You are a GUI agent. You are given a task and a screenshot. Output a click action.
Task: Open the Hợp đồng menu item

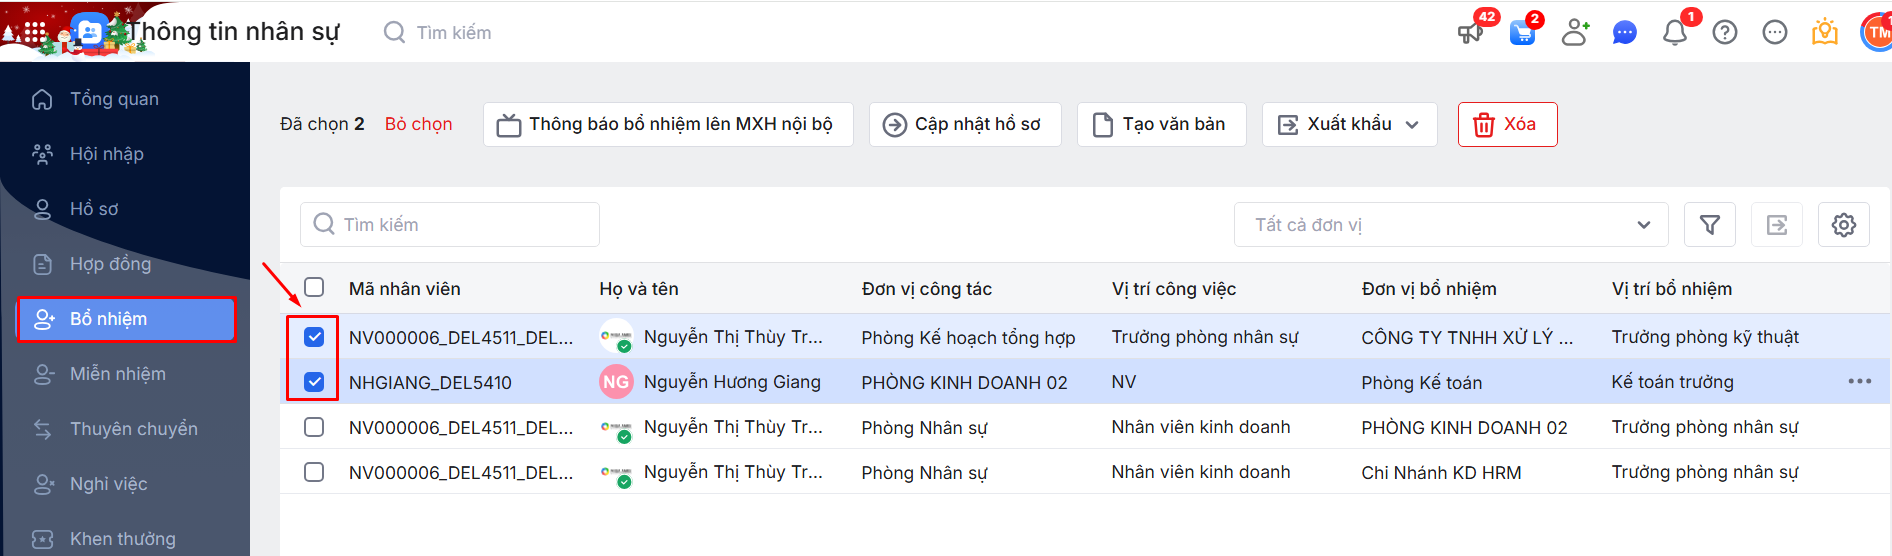110,264
